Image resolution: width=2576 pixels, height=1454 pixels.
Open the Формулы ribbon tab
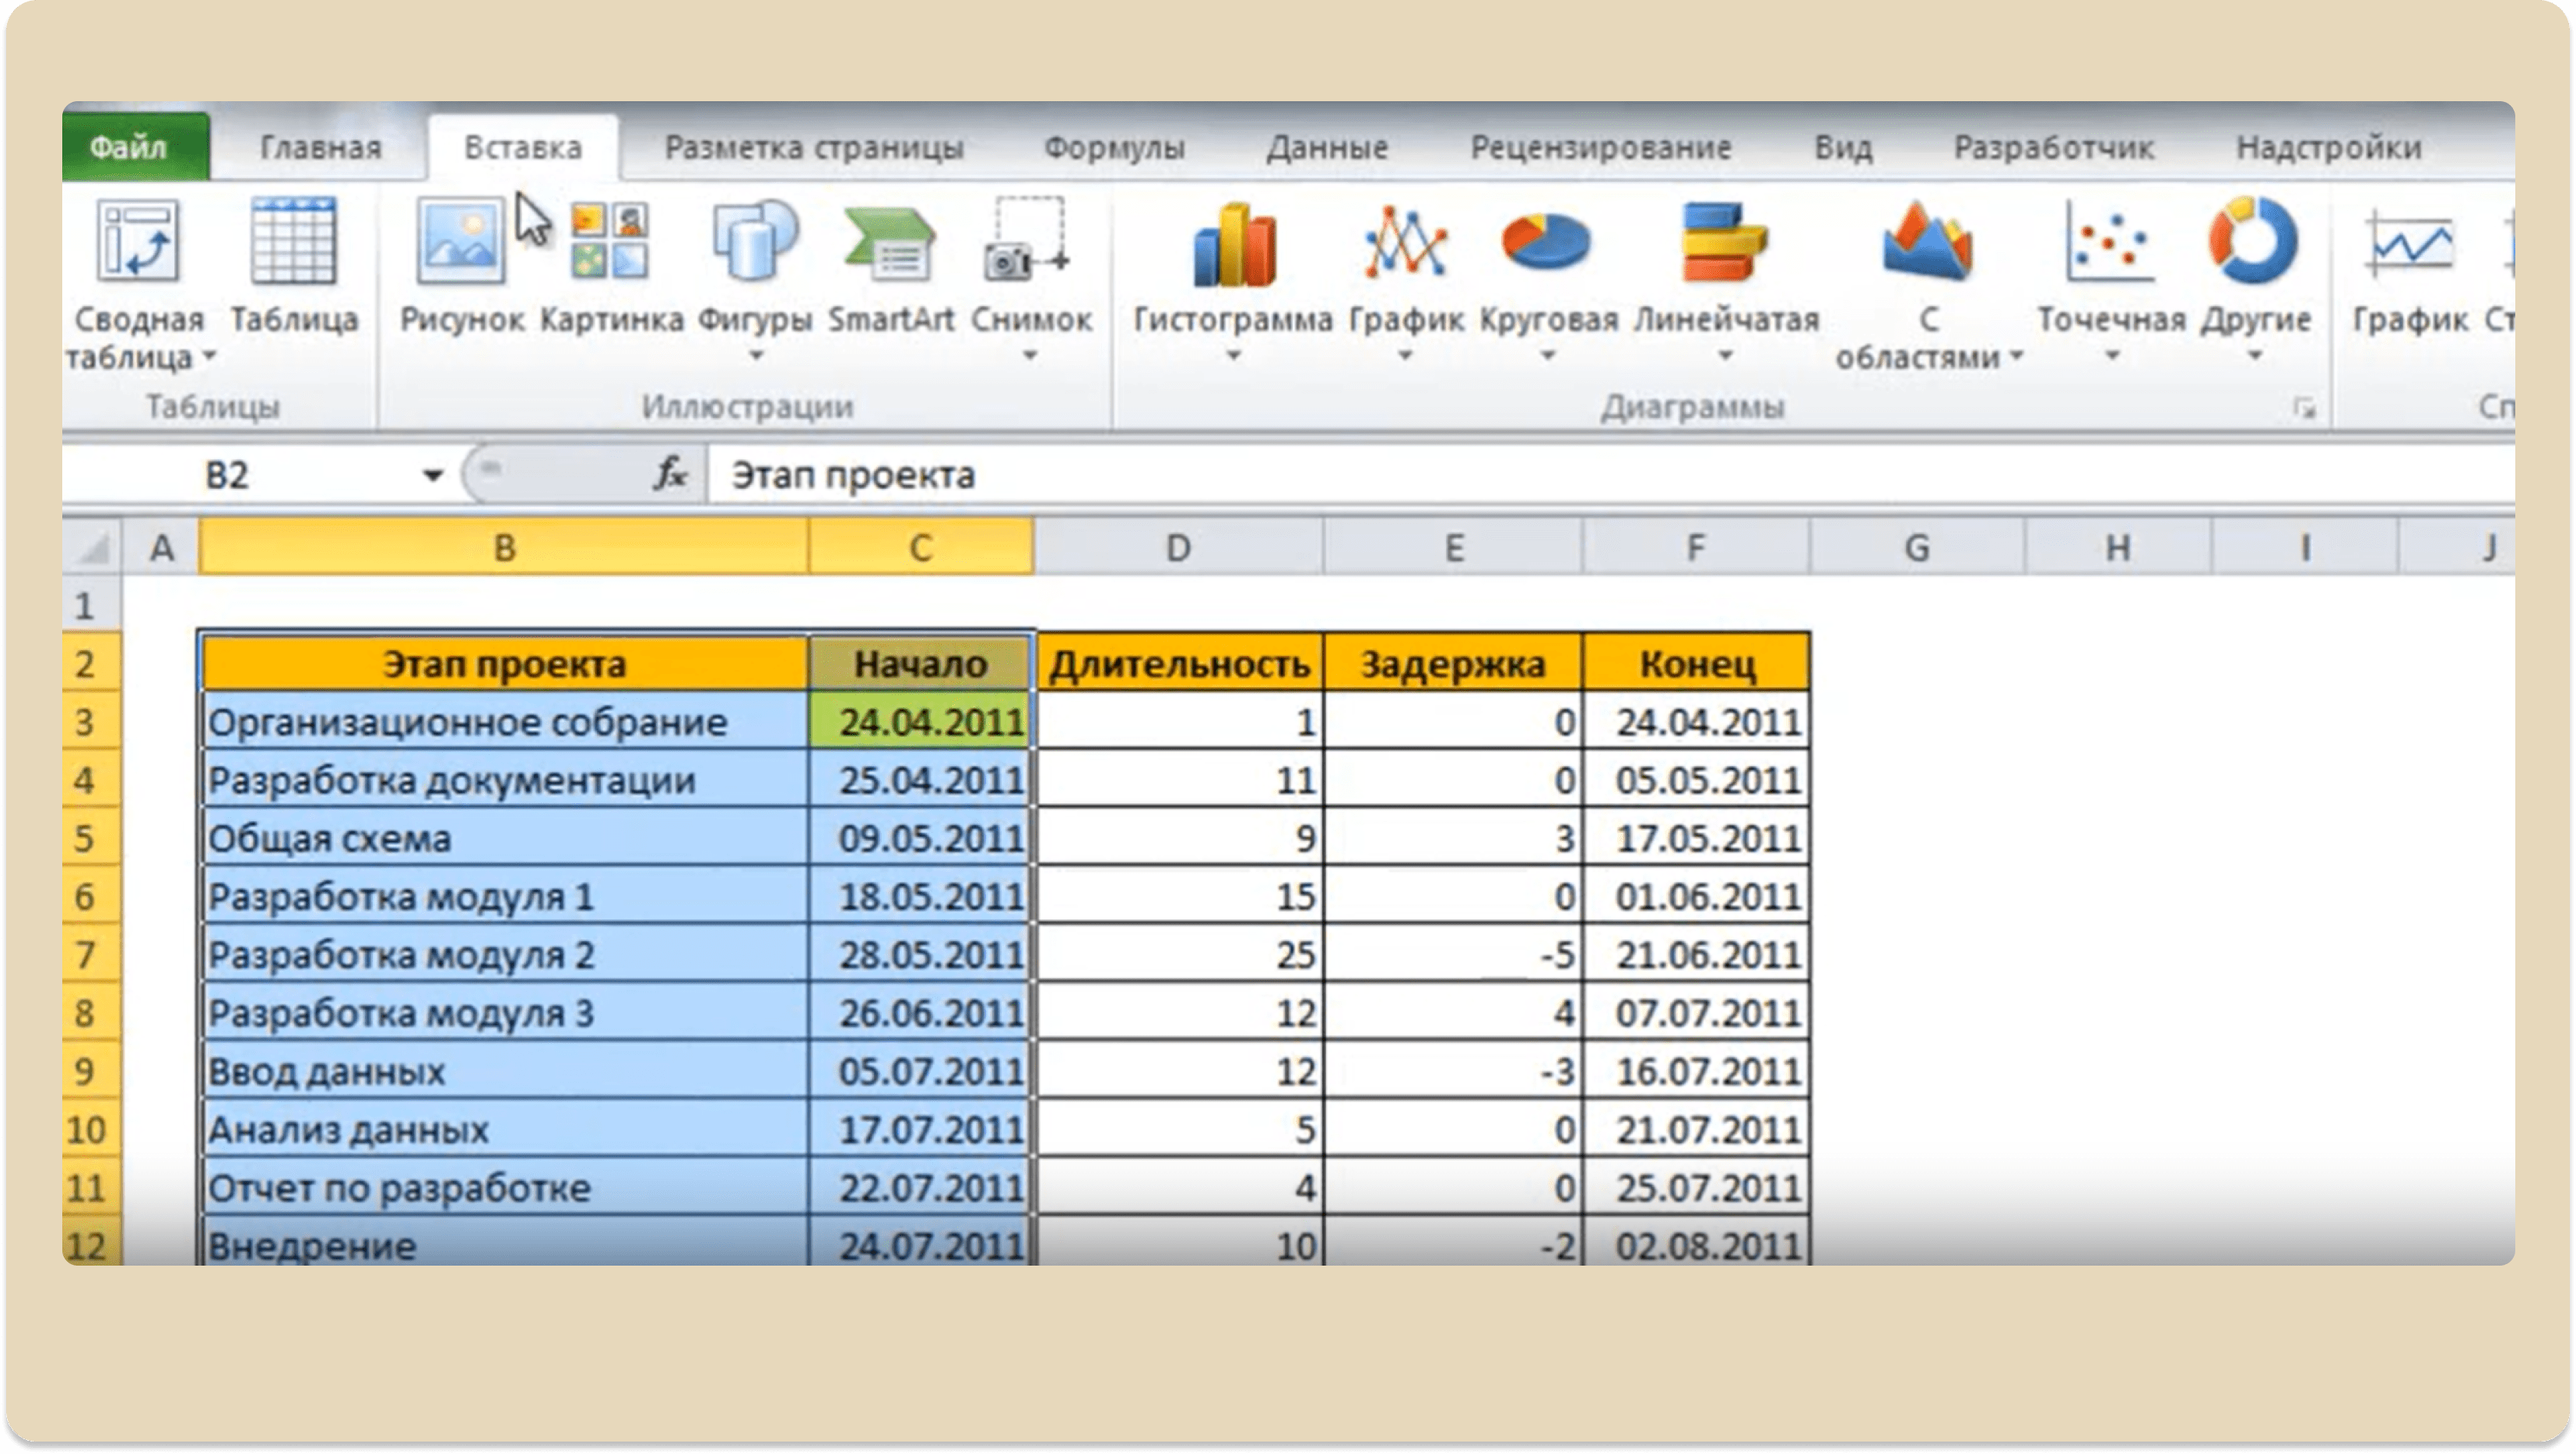point(1114,148)
